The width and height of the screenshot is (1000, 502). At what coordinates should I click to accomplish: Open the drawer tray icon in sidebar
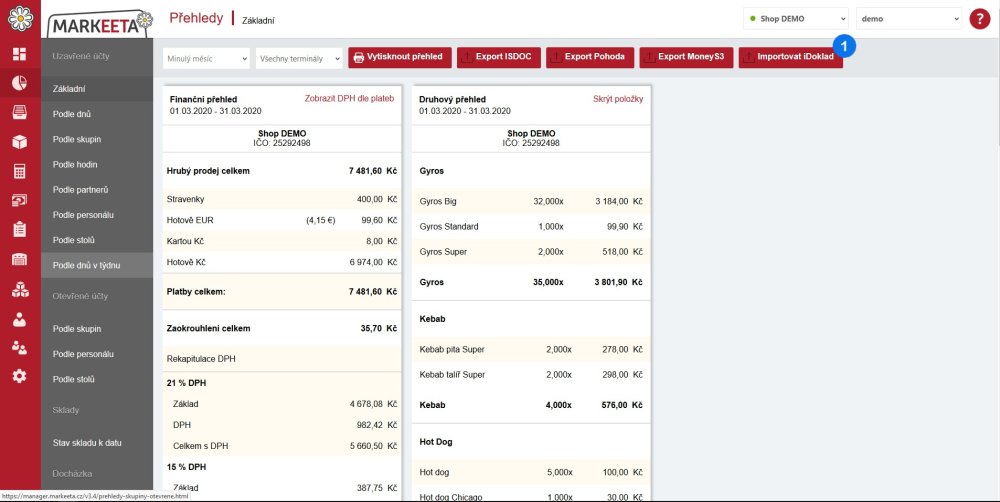click(20, 112)
